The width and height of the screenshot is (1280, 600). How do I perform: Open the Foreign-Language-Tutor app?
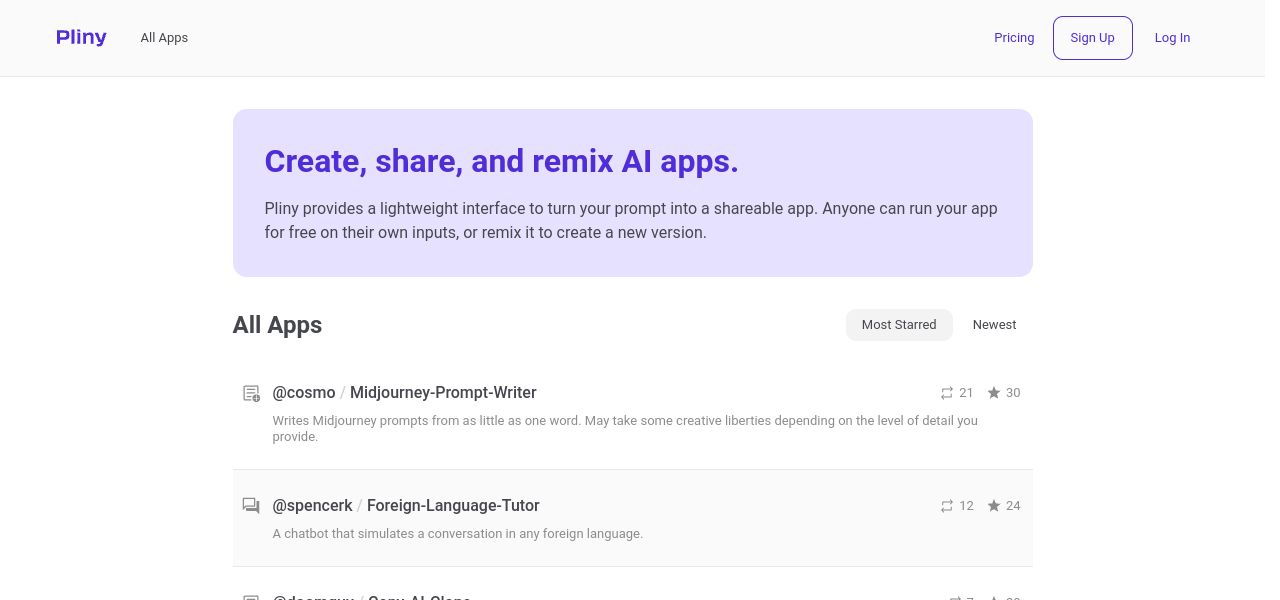[x=453, y=506]
